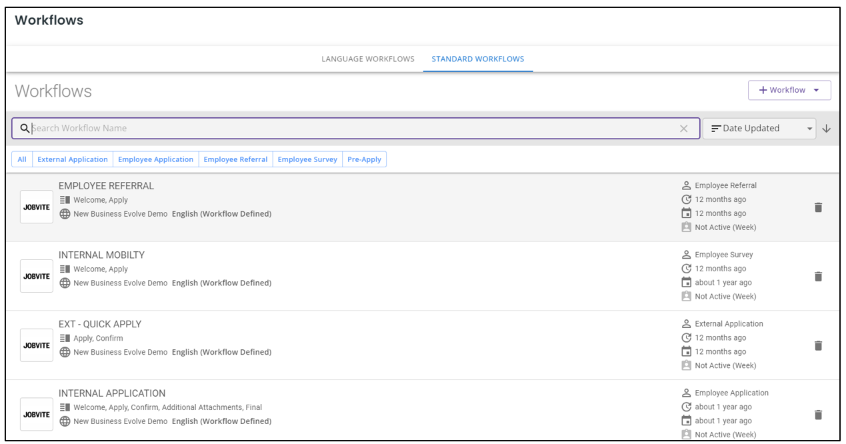Delete the INTERNAL MOBILTY workflow
The width and height of the screenshot is (846, 444).
click(818, 276)
